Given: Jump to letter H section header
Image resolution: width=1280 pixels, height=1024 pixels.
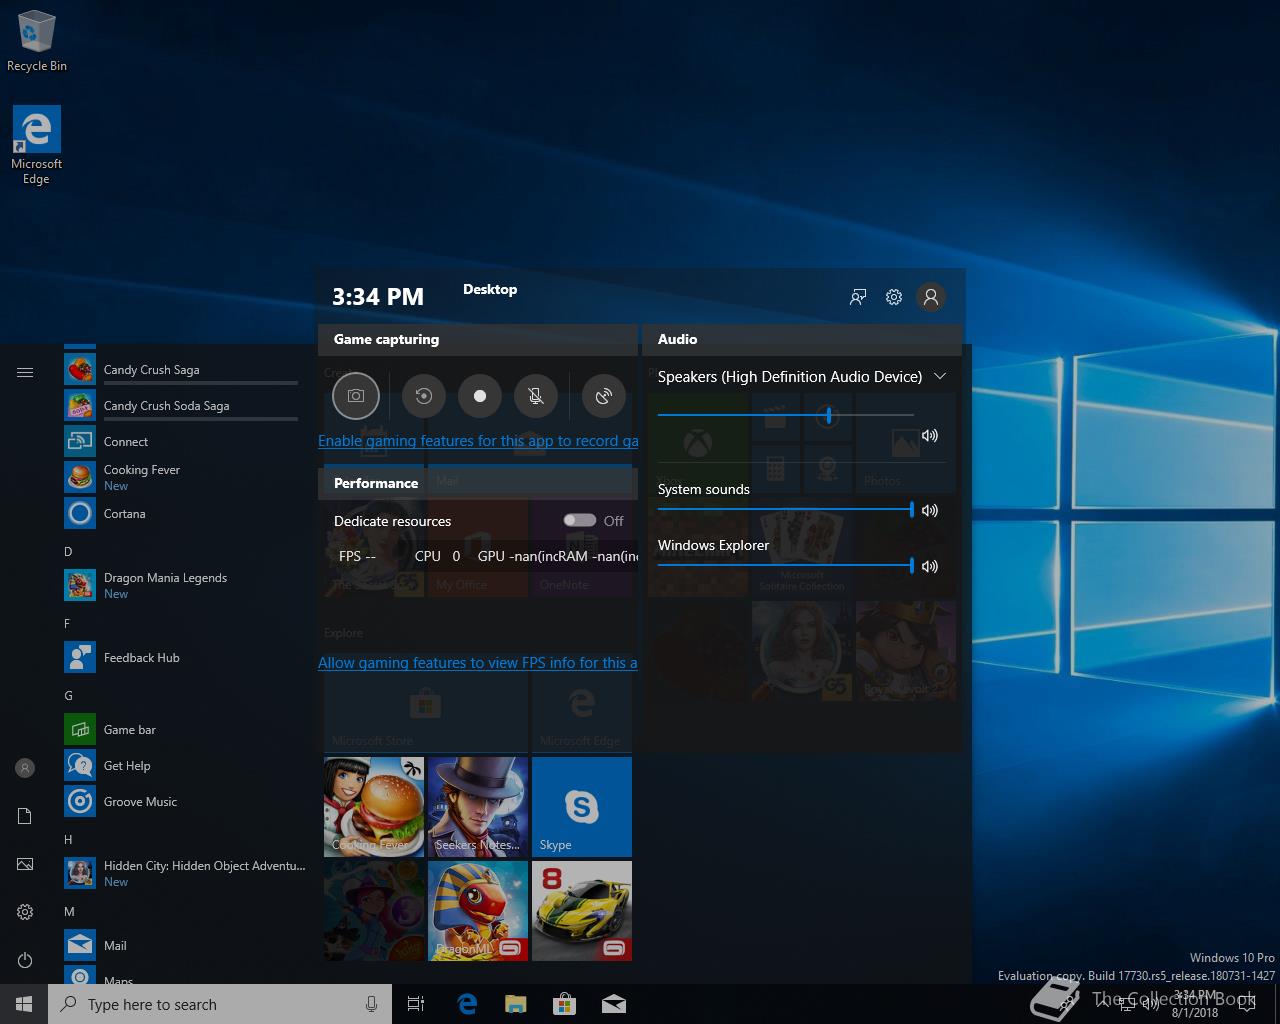Looking at the screenshot, I should coord(68,840).
